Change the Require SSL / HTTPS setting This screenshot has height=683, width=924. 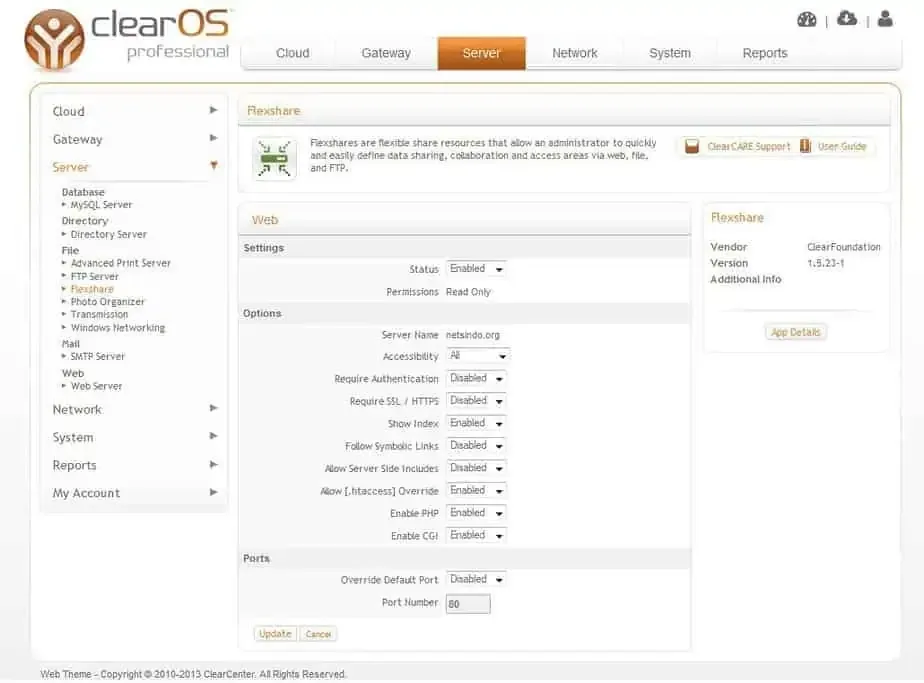click(476, 401)
